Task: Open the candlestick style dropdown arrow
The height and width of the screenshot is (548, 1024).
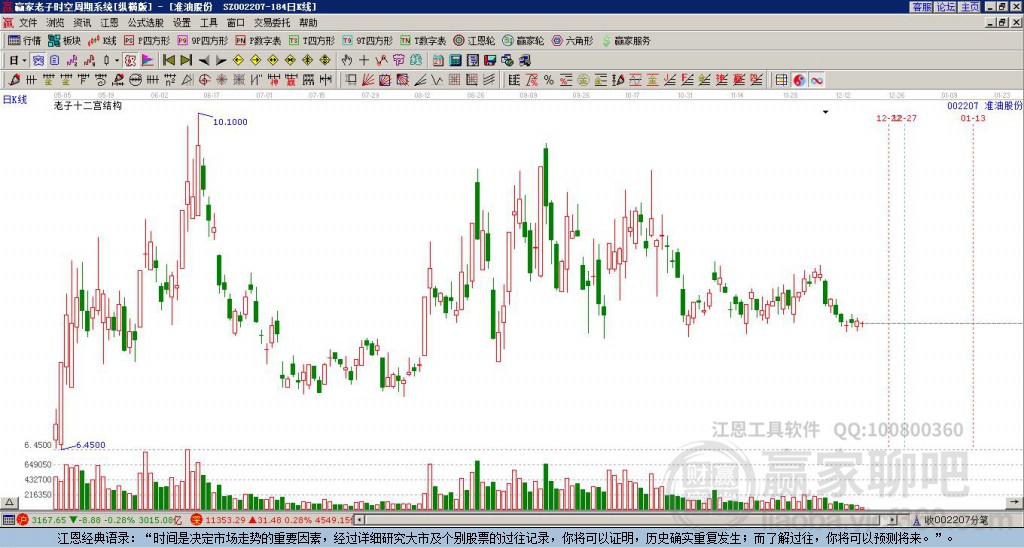Action: 117,60
